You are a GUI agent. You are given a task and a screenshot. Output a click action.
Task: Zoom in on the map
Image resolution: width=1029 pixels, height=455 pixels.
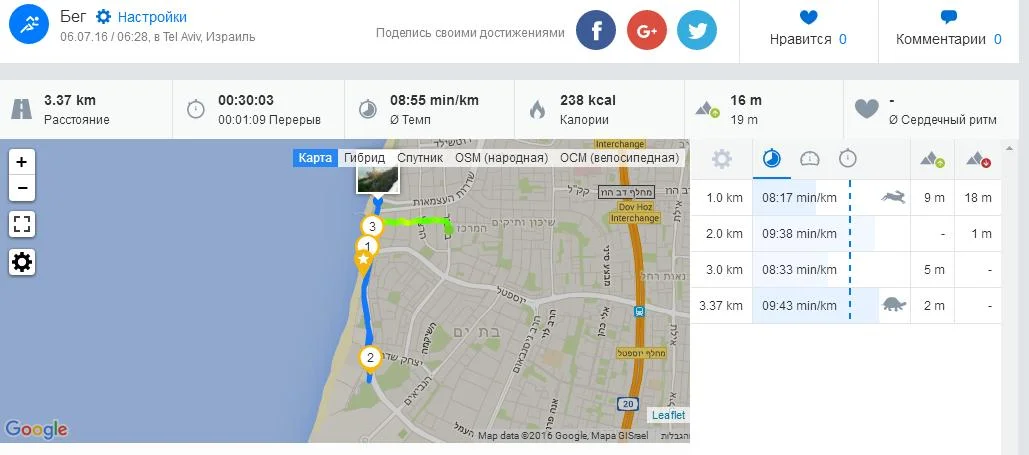pos(22,162)
